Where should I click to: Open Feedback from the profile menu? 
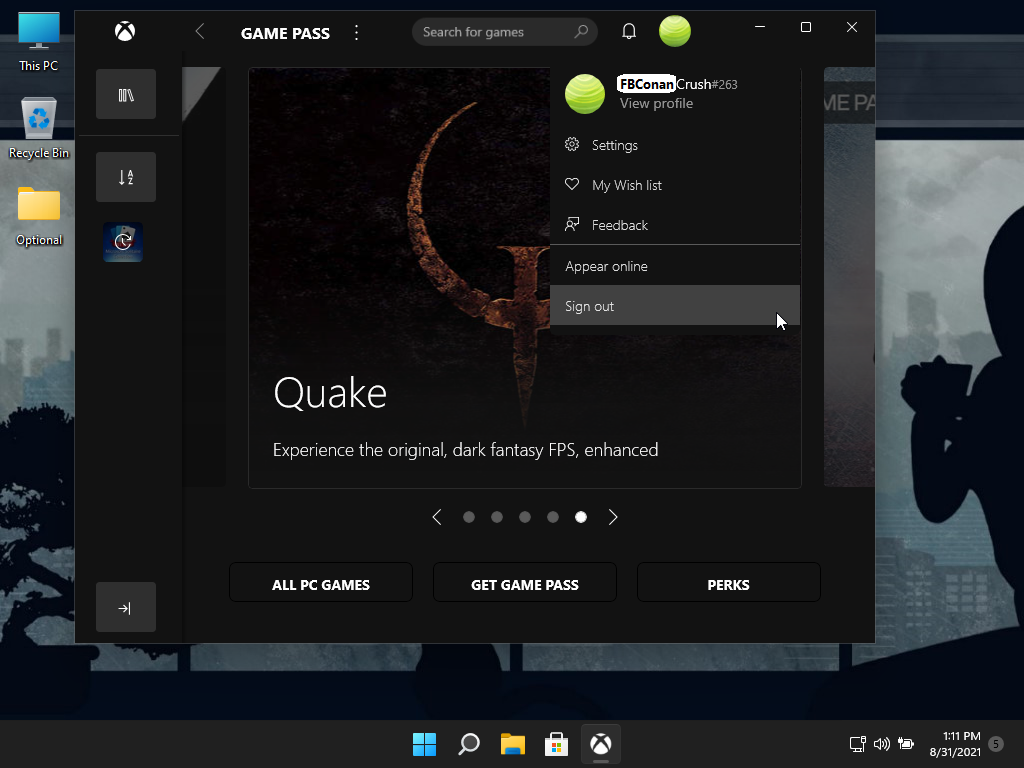tap(675, 225)
